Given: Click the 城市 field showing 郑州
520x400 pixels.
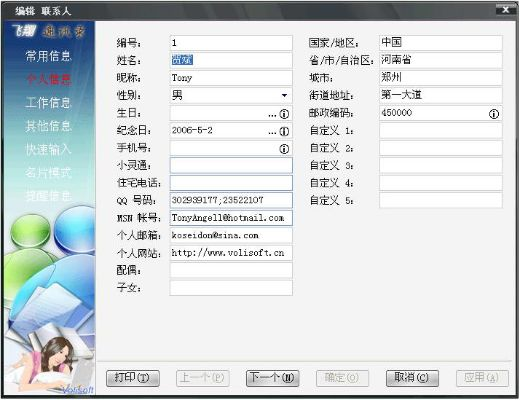Looking at the screenshot, I should [x=441, y=78].
